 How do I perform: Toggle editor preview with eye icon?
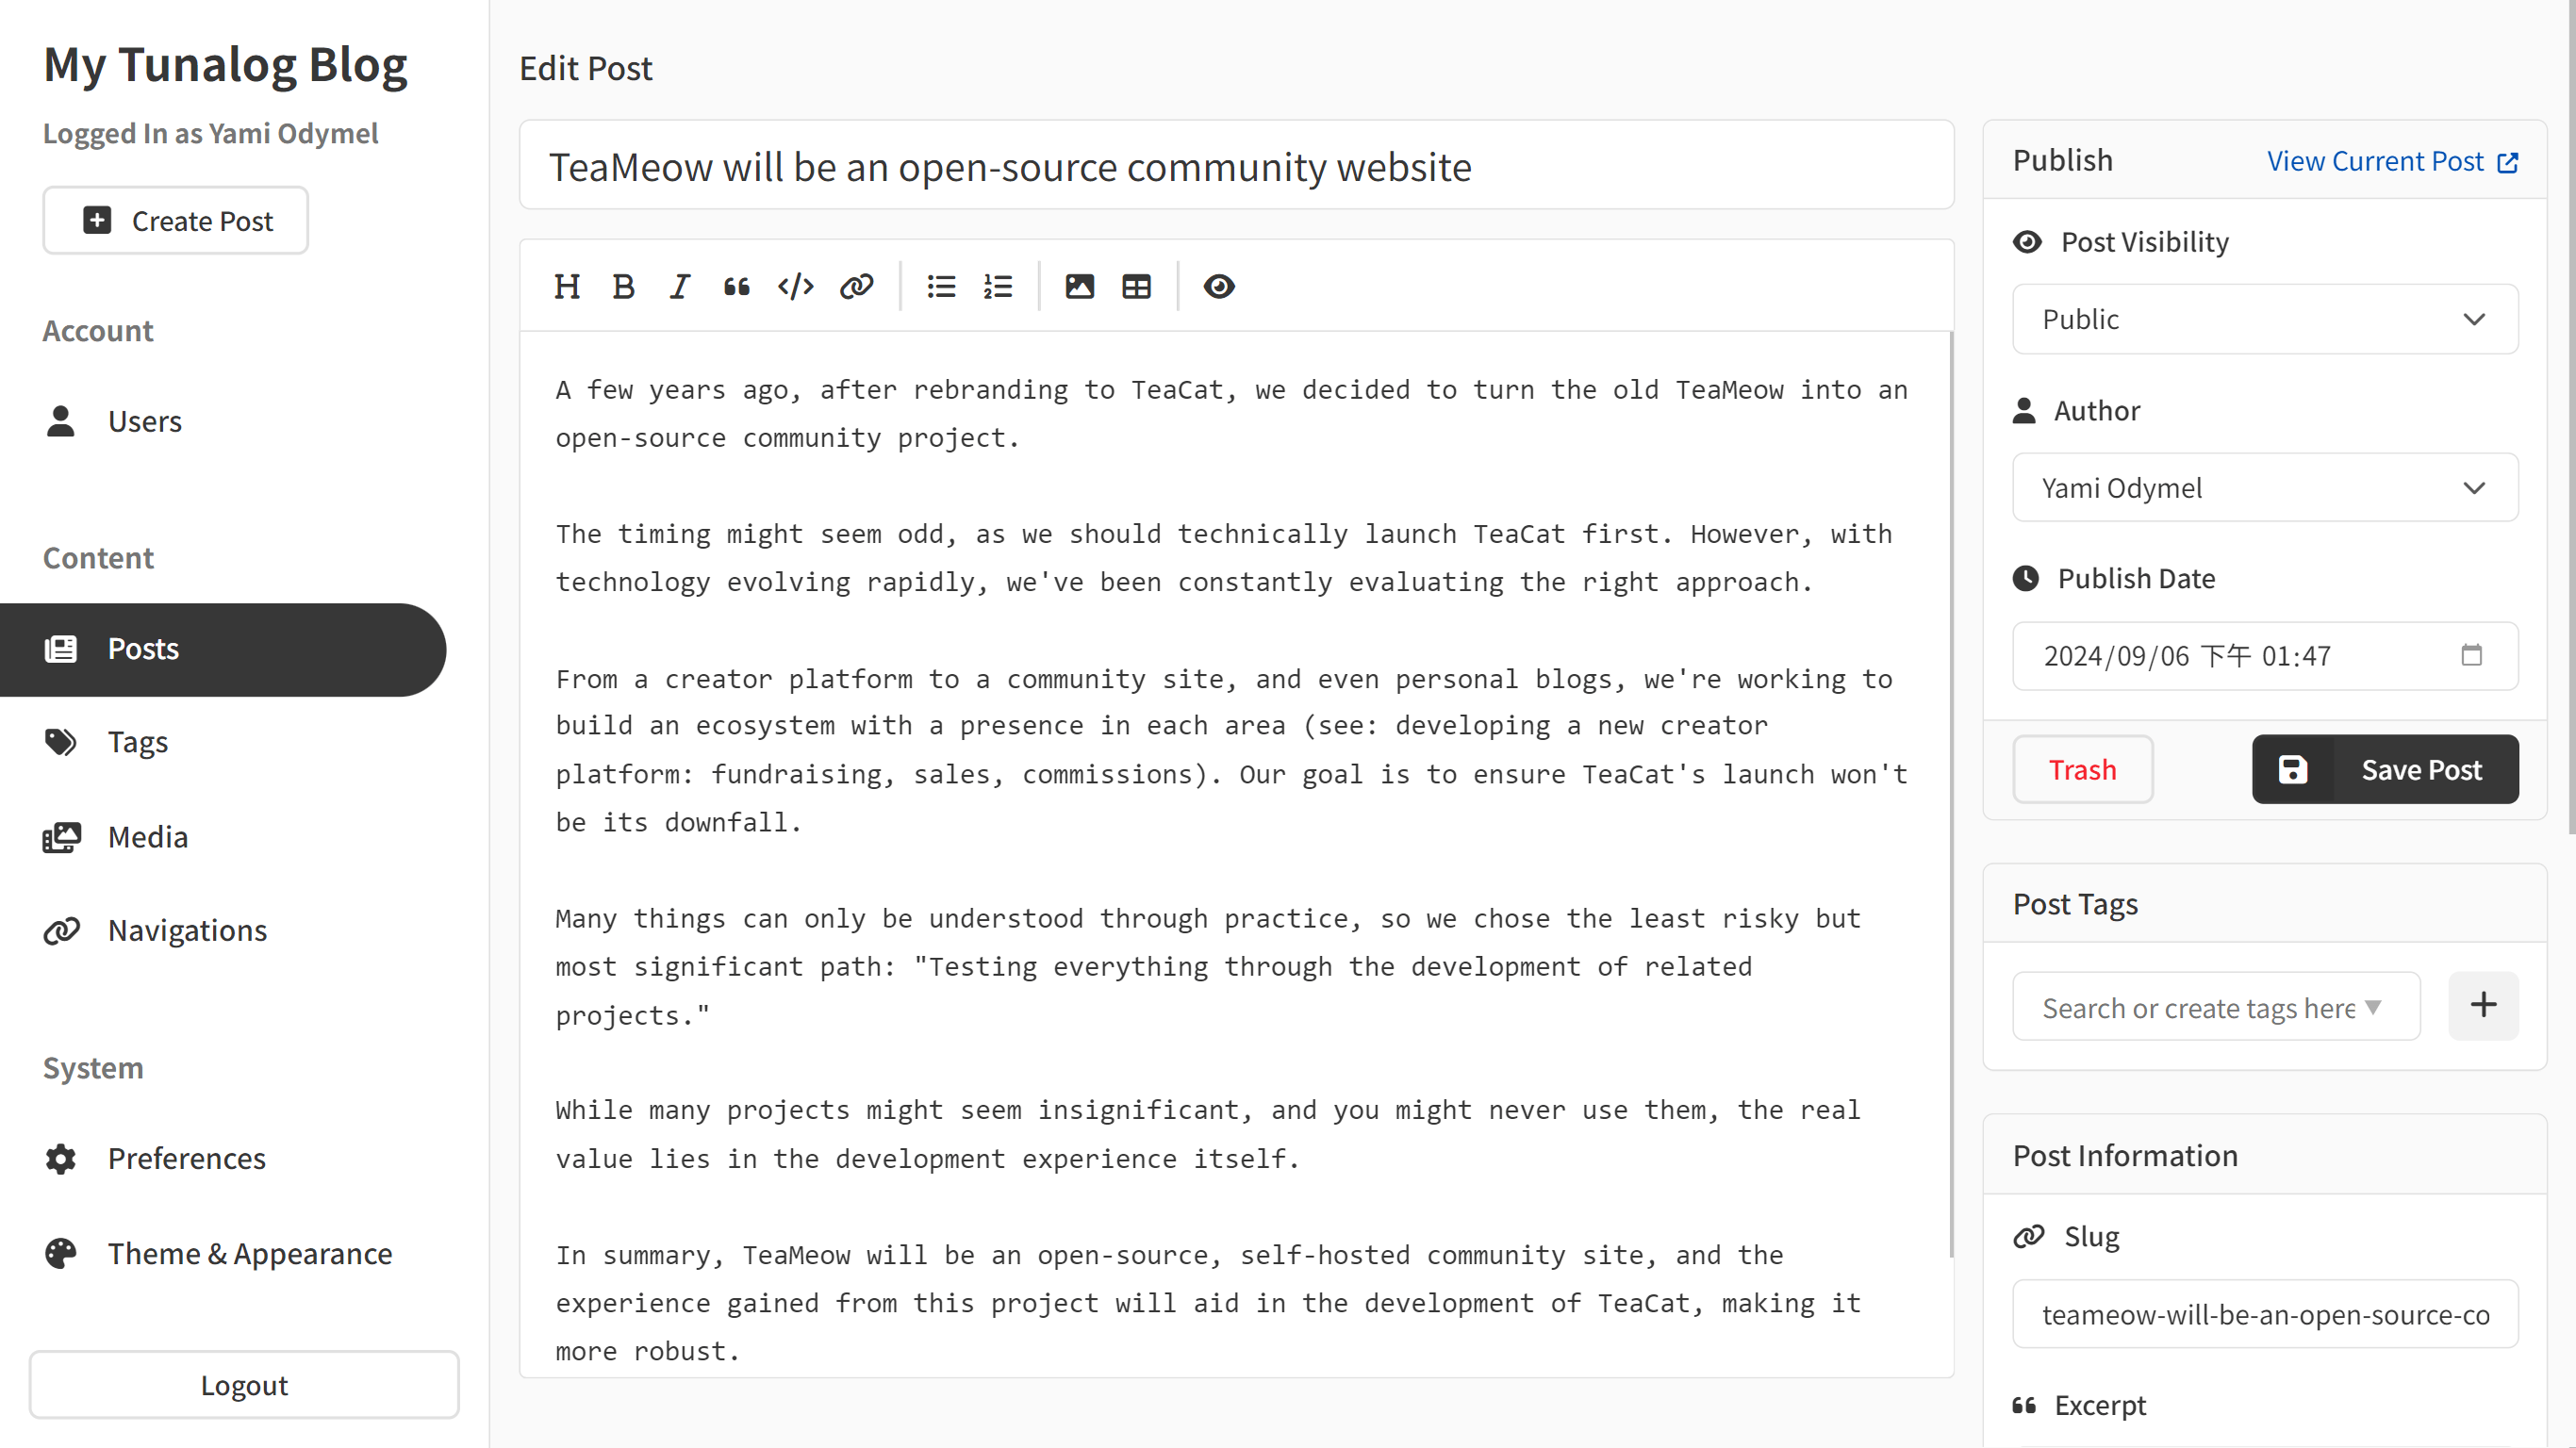click(x=1218, y=287)
